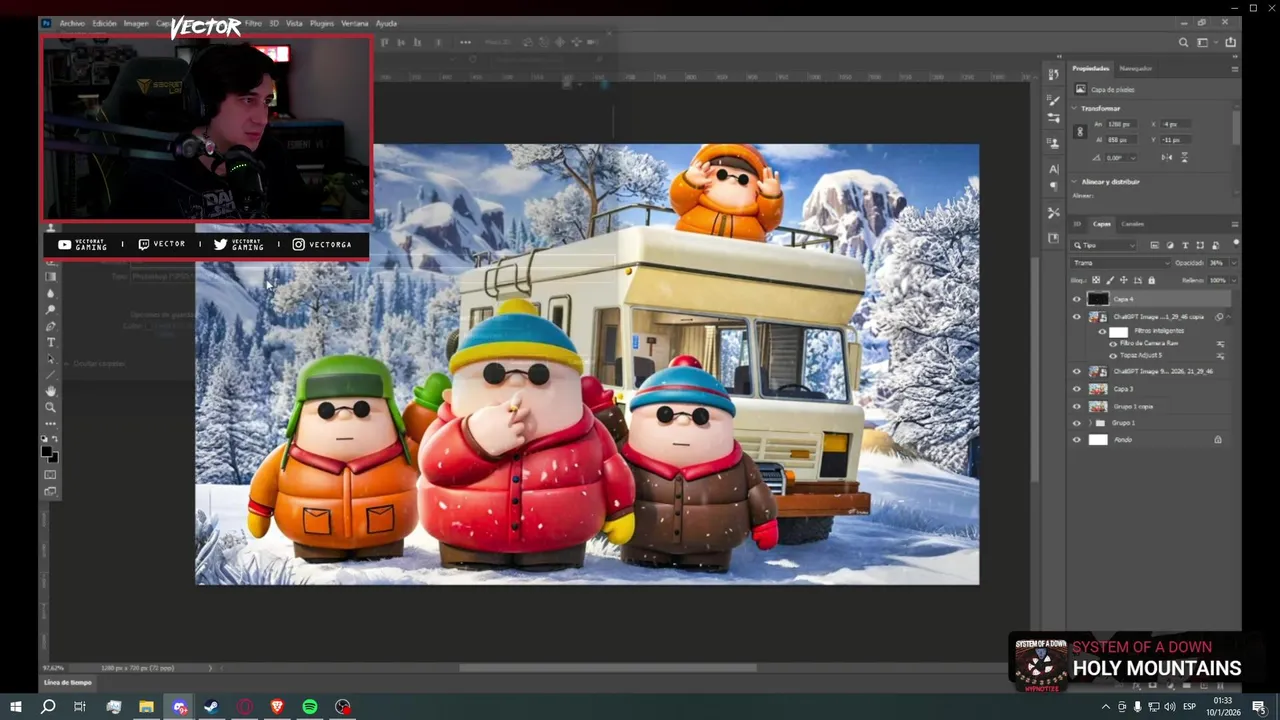
Task: Open the Línea de tiempo panel tab
Action: [67, 682]
